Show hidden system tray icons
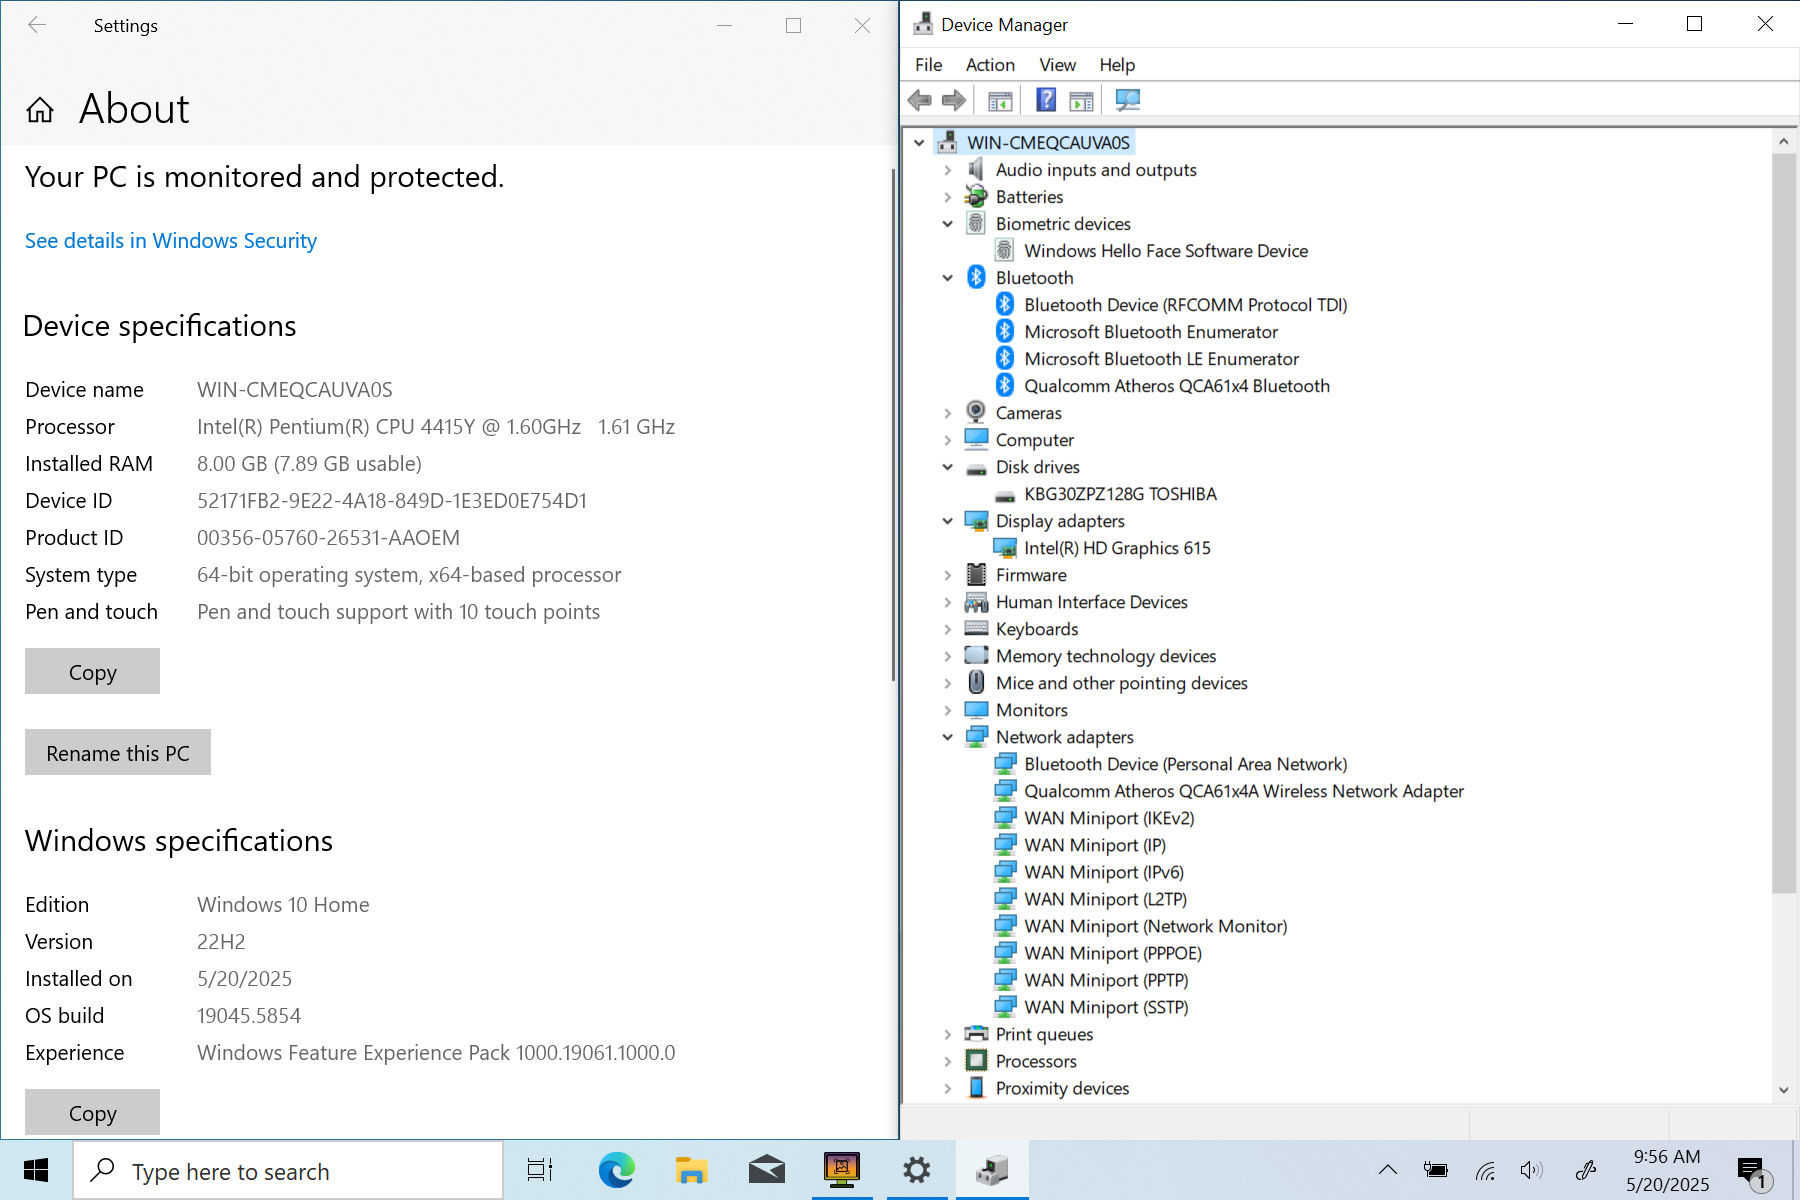Screen dimensions: 1800x1200 (1388, 1170)
